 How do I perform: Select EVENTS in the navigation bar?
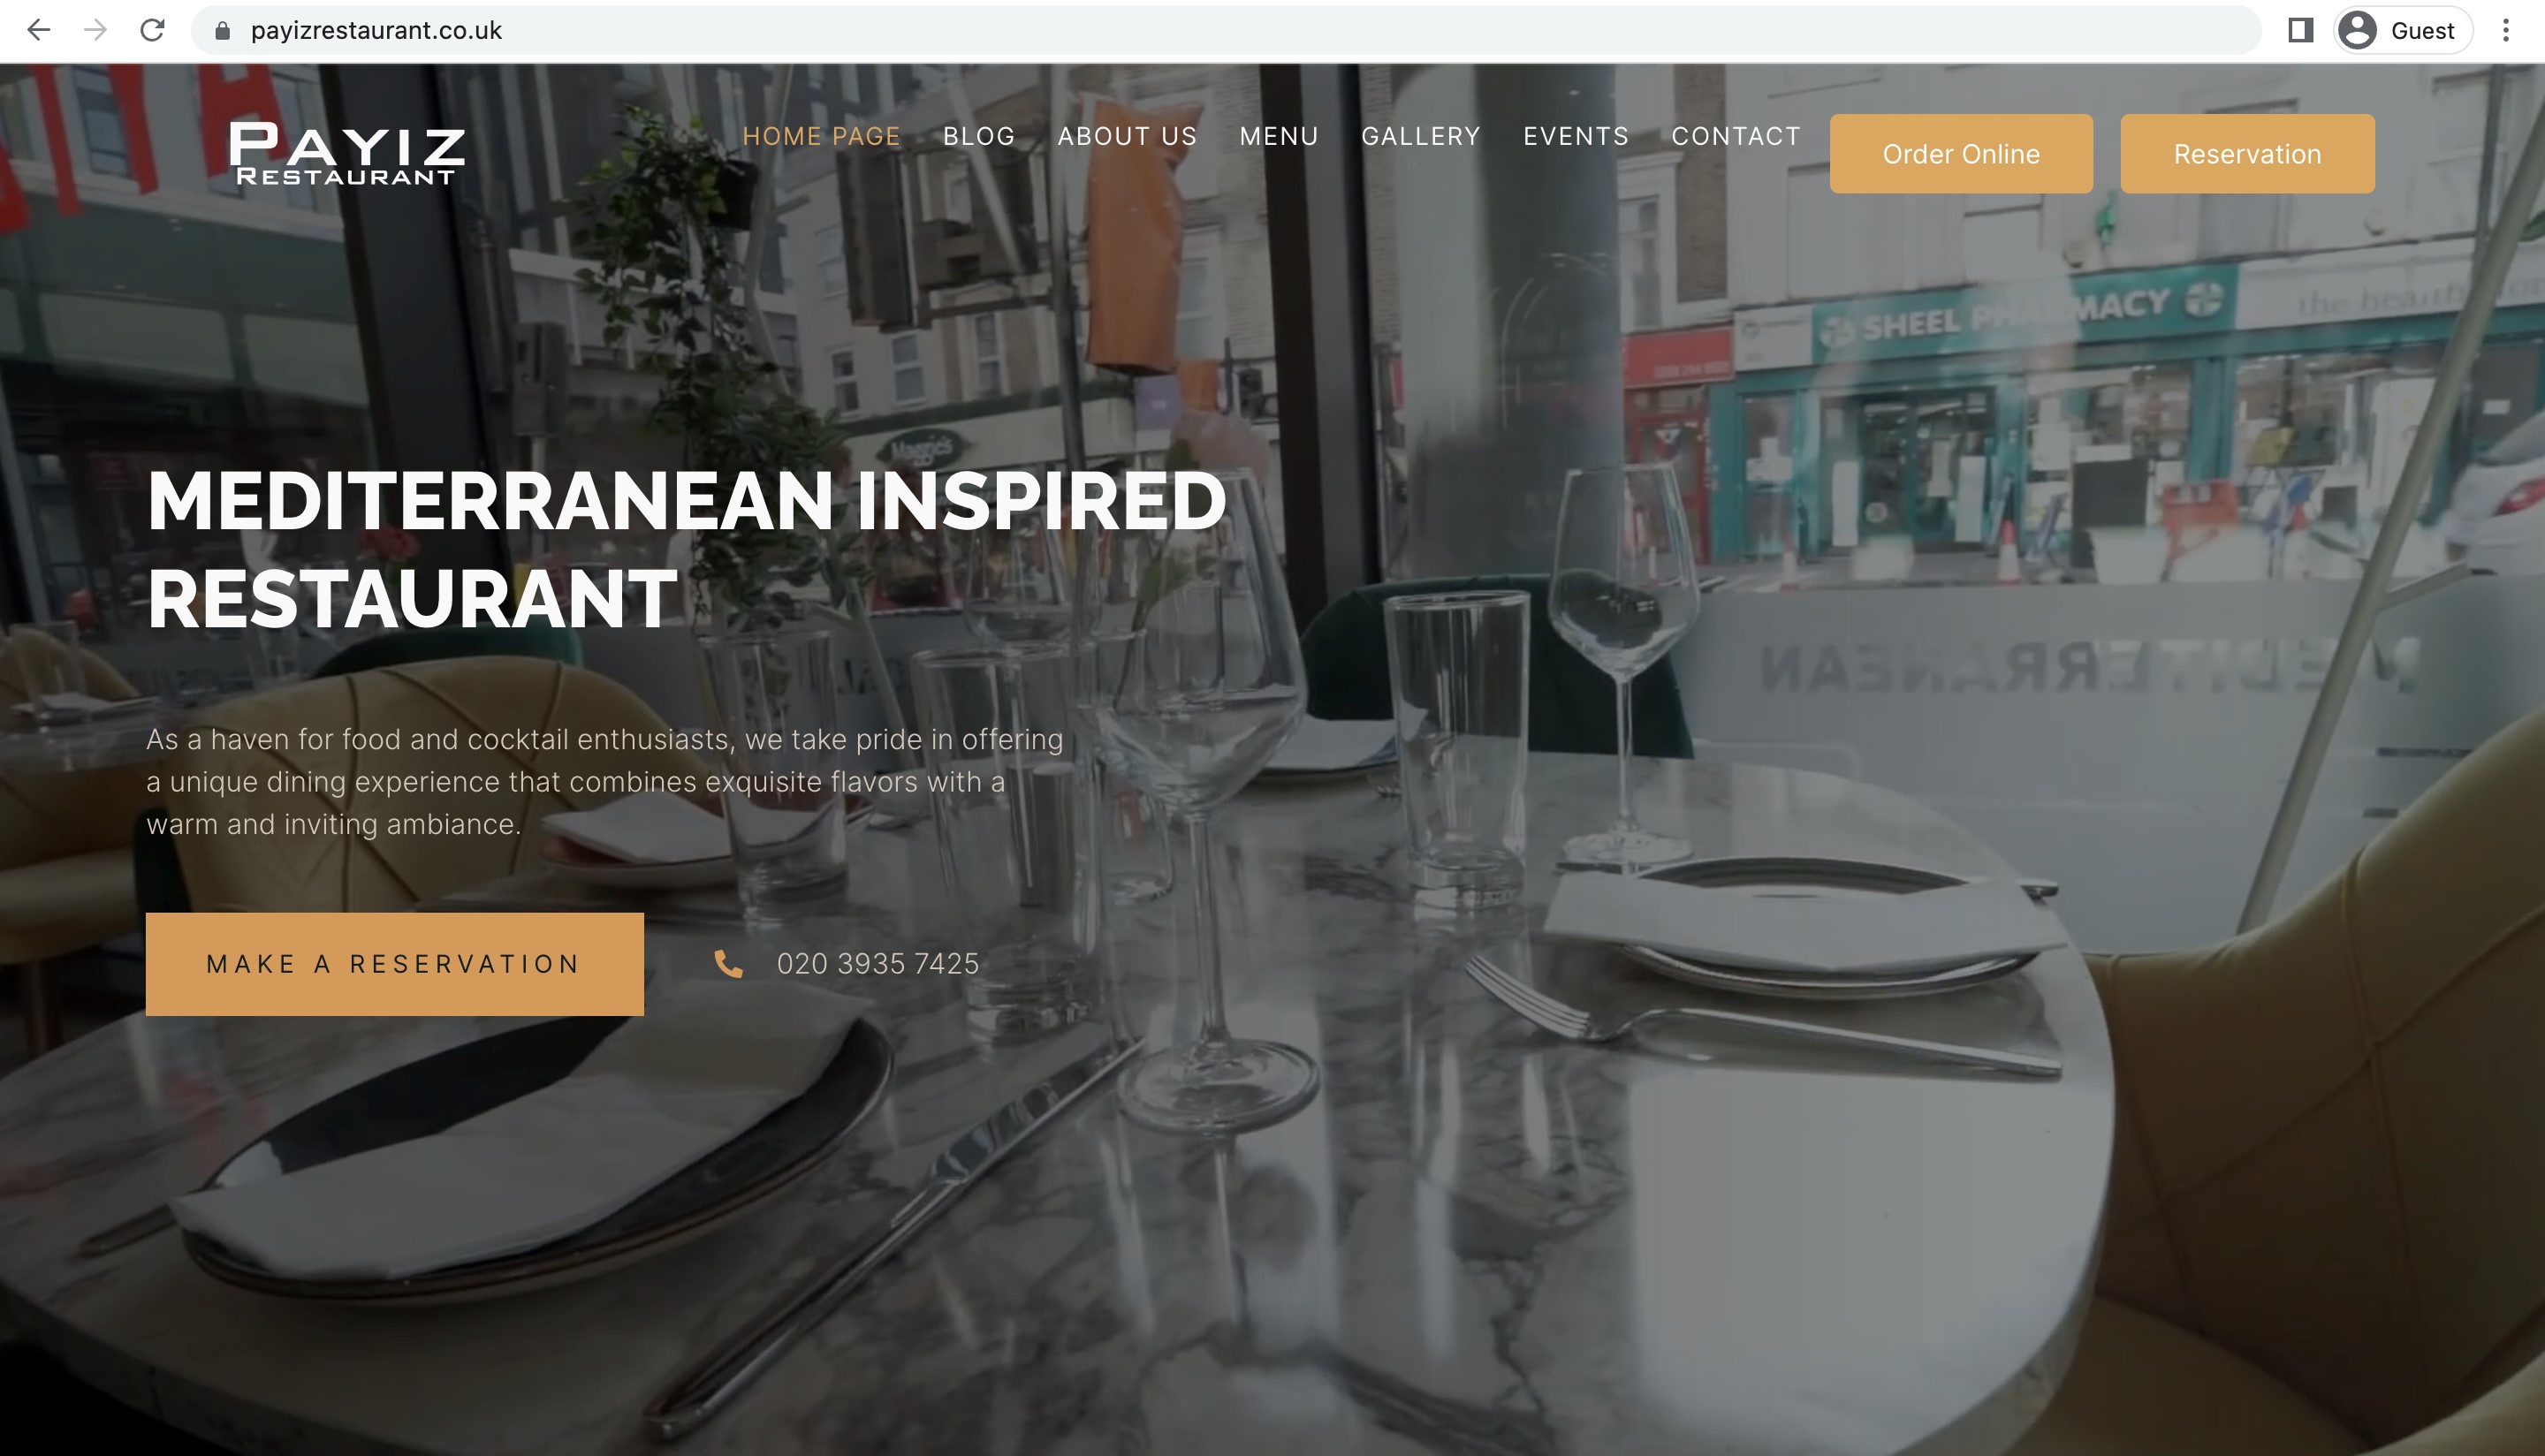(x=1576, y=136)
